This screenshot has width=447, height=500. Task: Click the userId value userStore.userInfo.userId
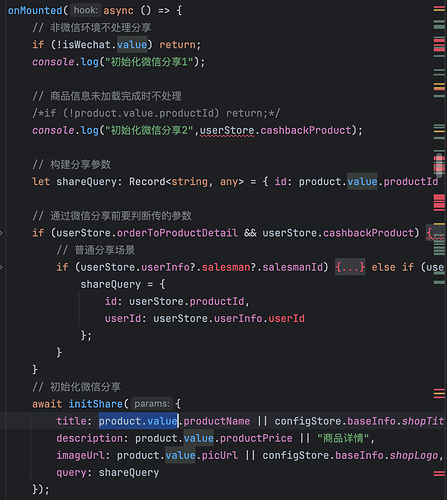point(229,318)
